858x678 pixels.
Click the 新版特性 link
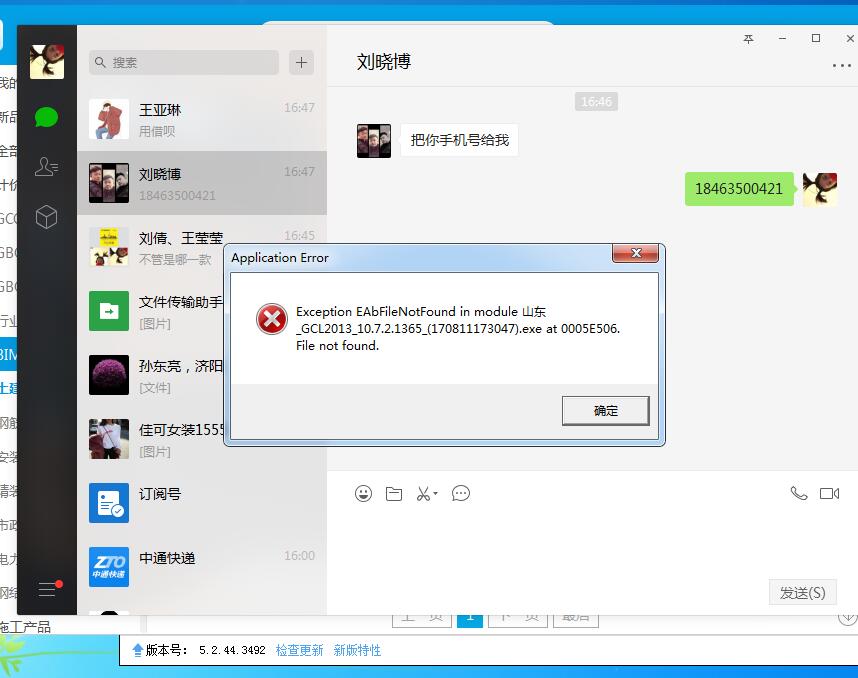click(357, 650)
